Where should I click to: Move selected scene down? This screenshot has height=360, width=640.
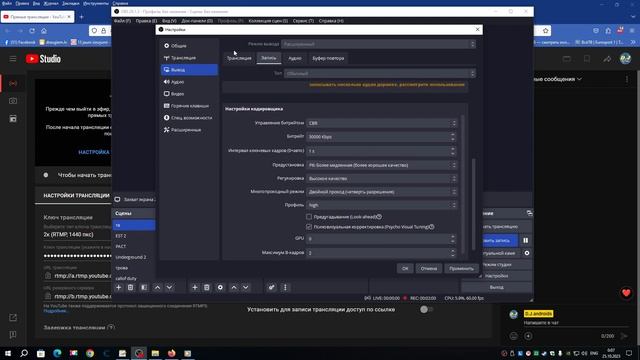(169, 287)
